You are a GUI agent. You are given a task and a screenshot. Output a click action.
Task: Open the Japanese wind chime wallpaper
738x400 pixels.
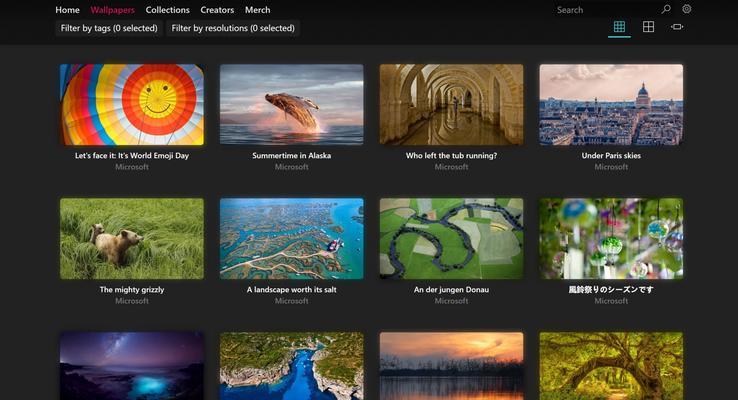611,239
